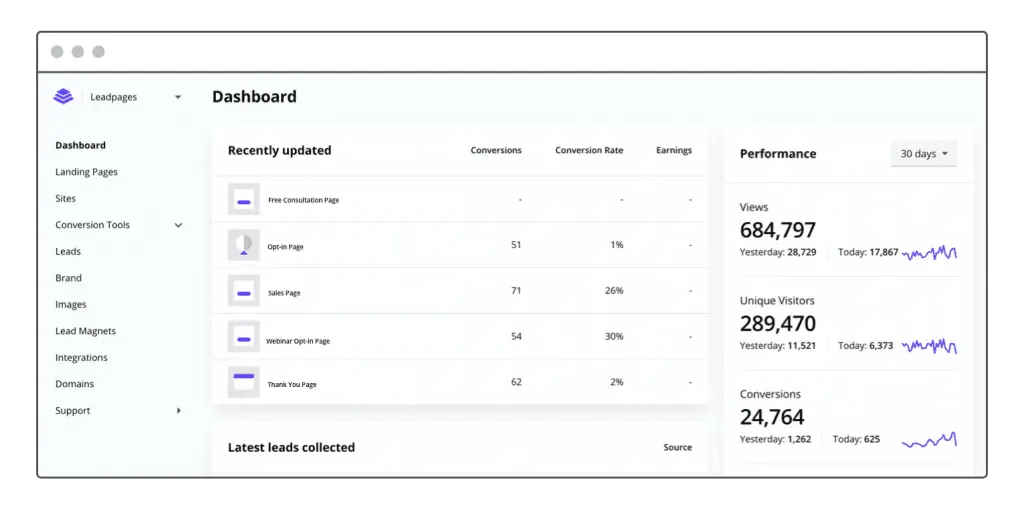
Task: Expand the Conversion Tools submenu
Action: (178, 225)
